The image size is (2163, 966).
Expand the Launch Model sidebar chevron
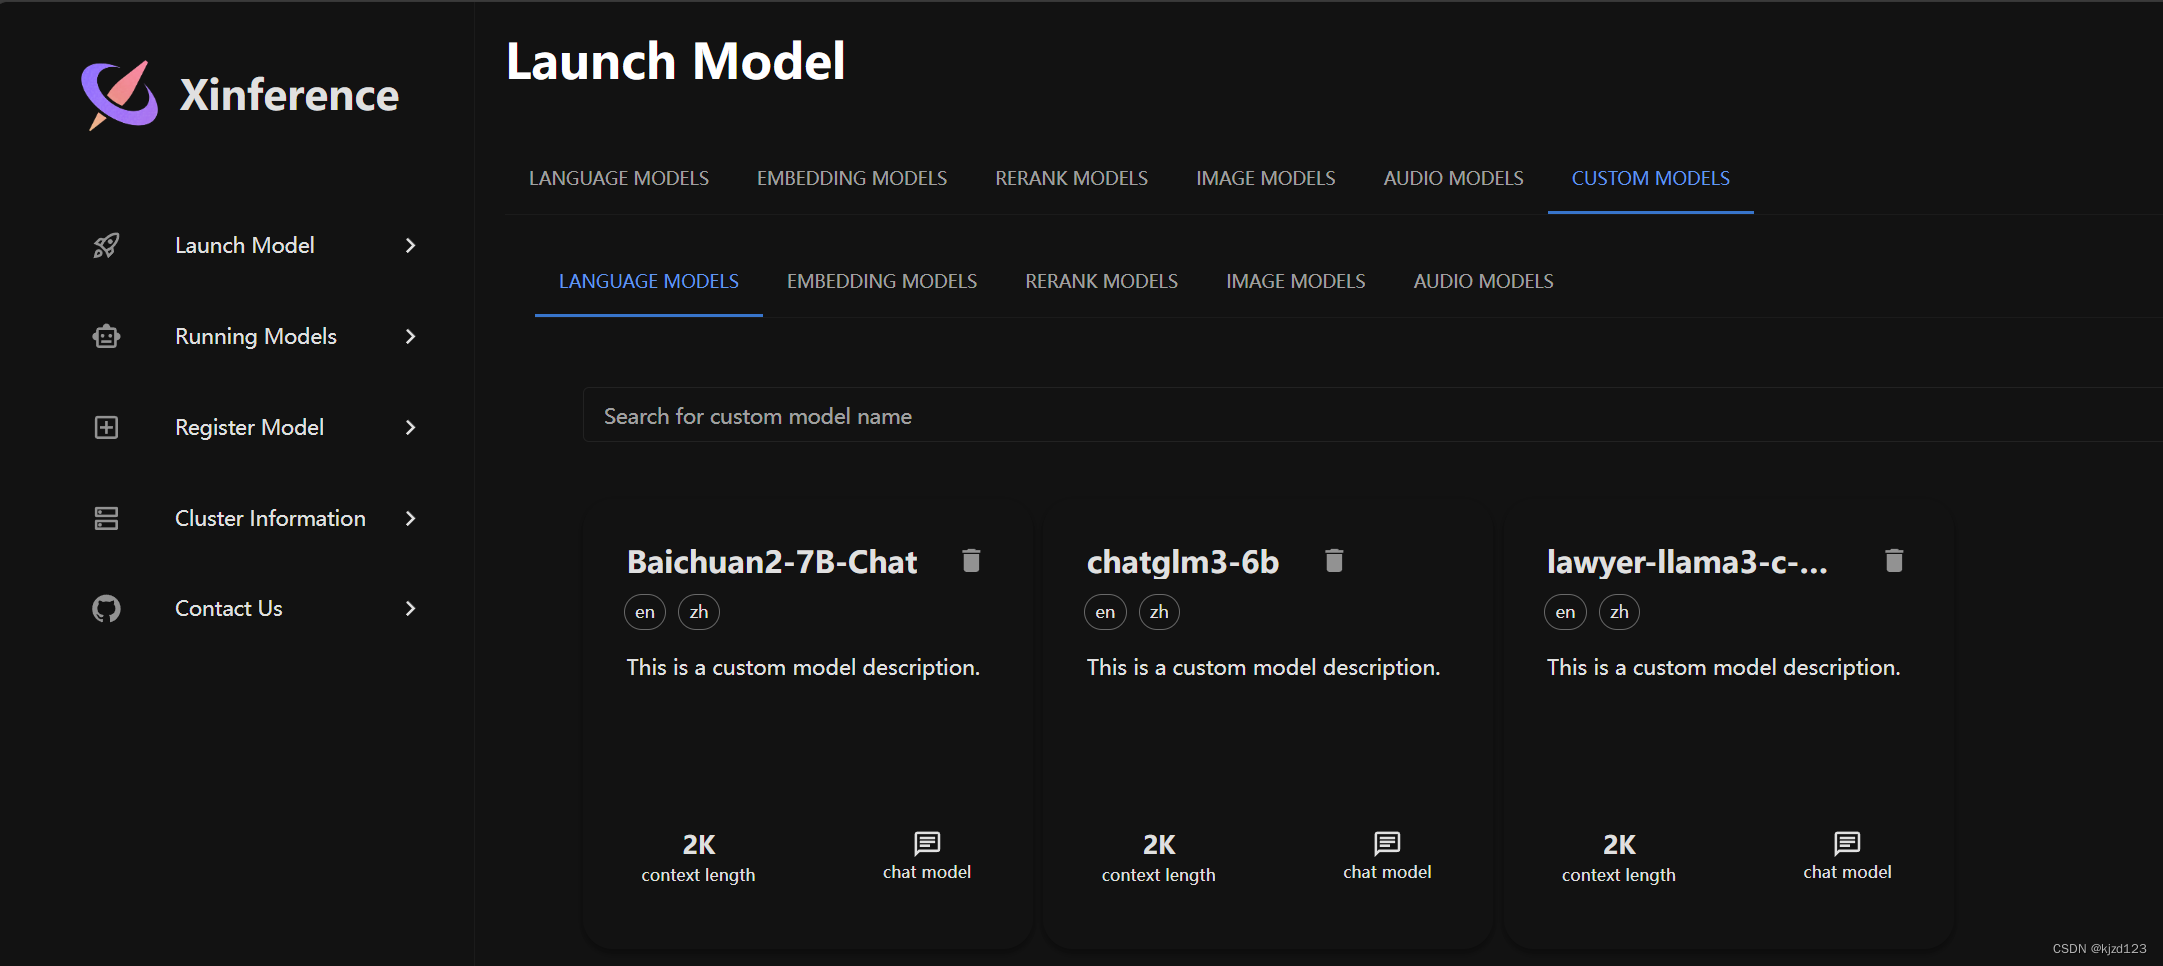tap(410, 245)
